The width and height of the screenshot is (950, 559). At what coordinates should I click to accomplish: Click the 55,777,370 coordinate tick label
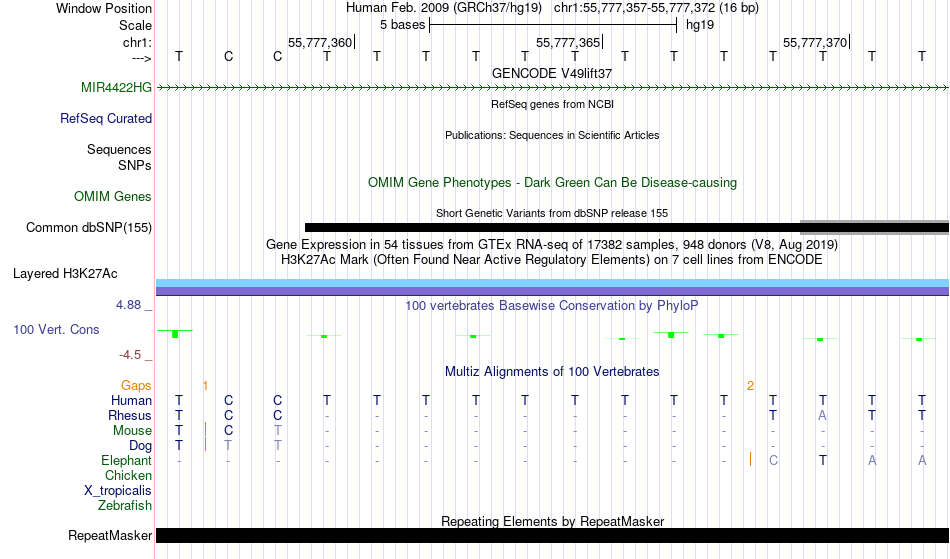tap(815, 42)
